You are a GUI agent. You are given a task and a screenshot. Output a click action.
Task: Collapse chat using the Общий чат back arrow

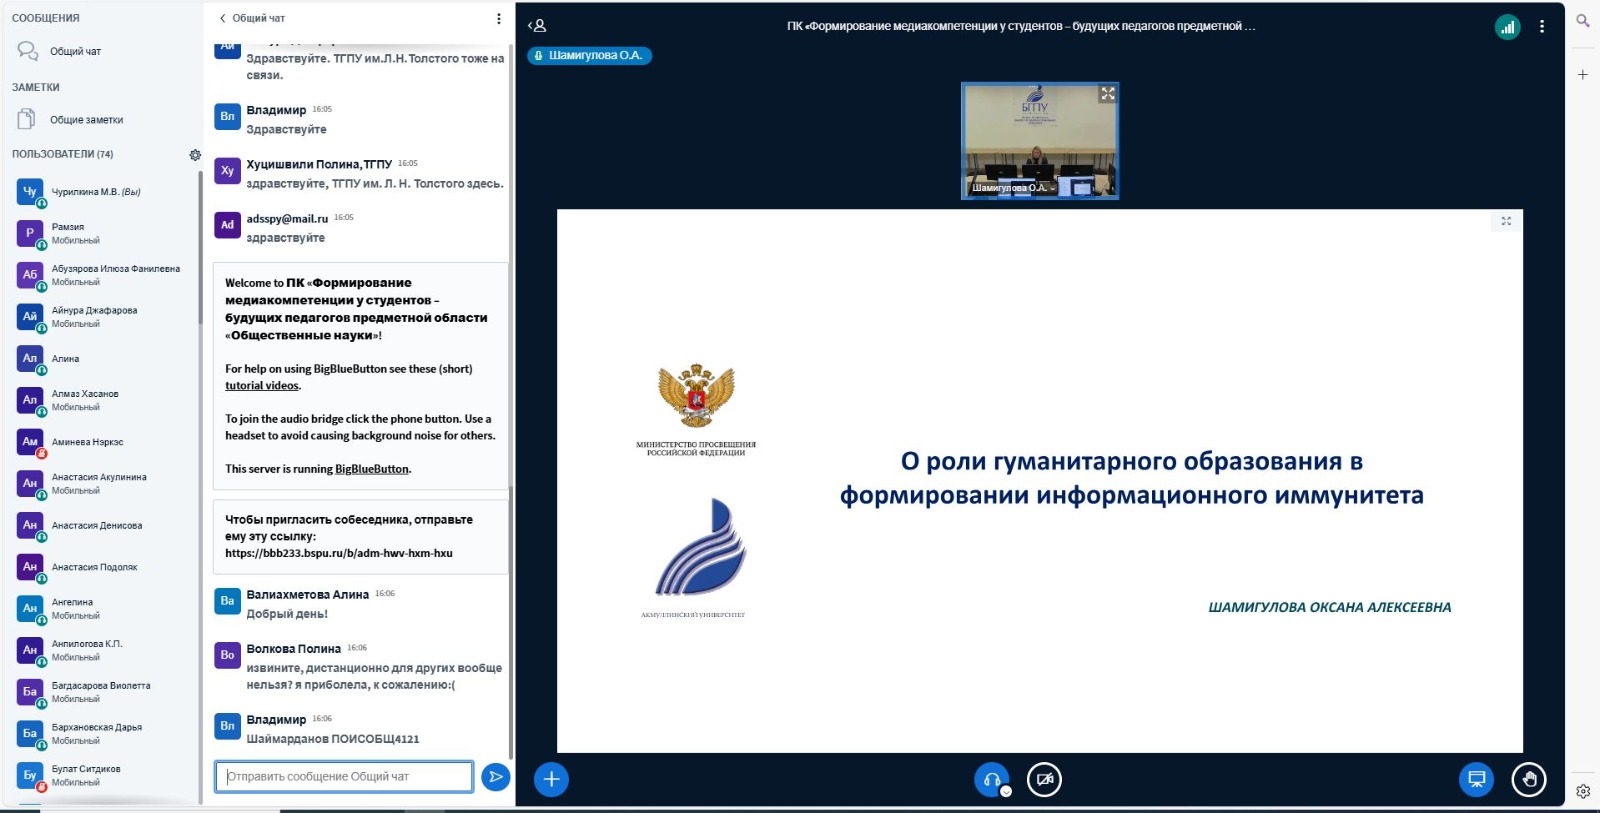(223, 18)
